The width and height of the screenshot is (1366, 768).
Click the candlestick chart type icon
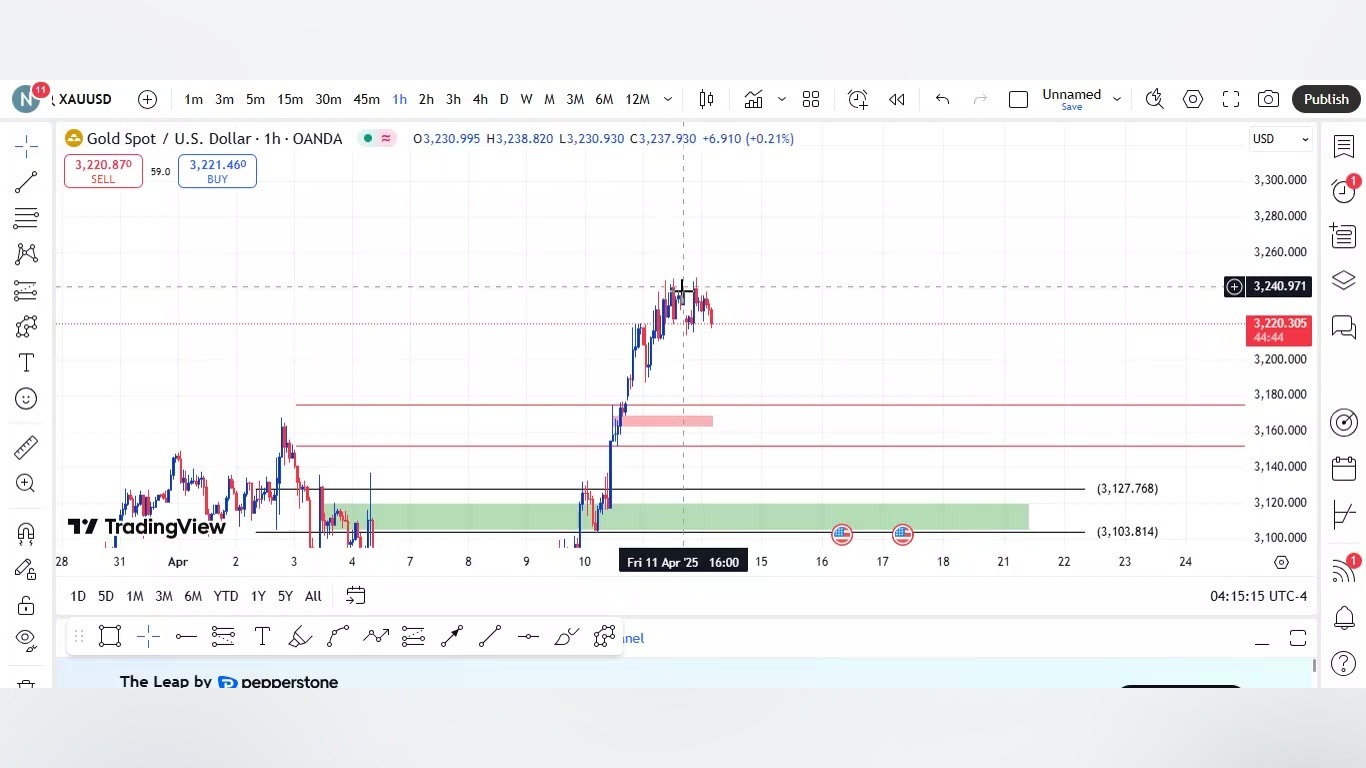(x=706, y=99)
